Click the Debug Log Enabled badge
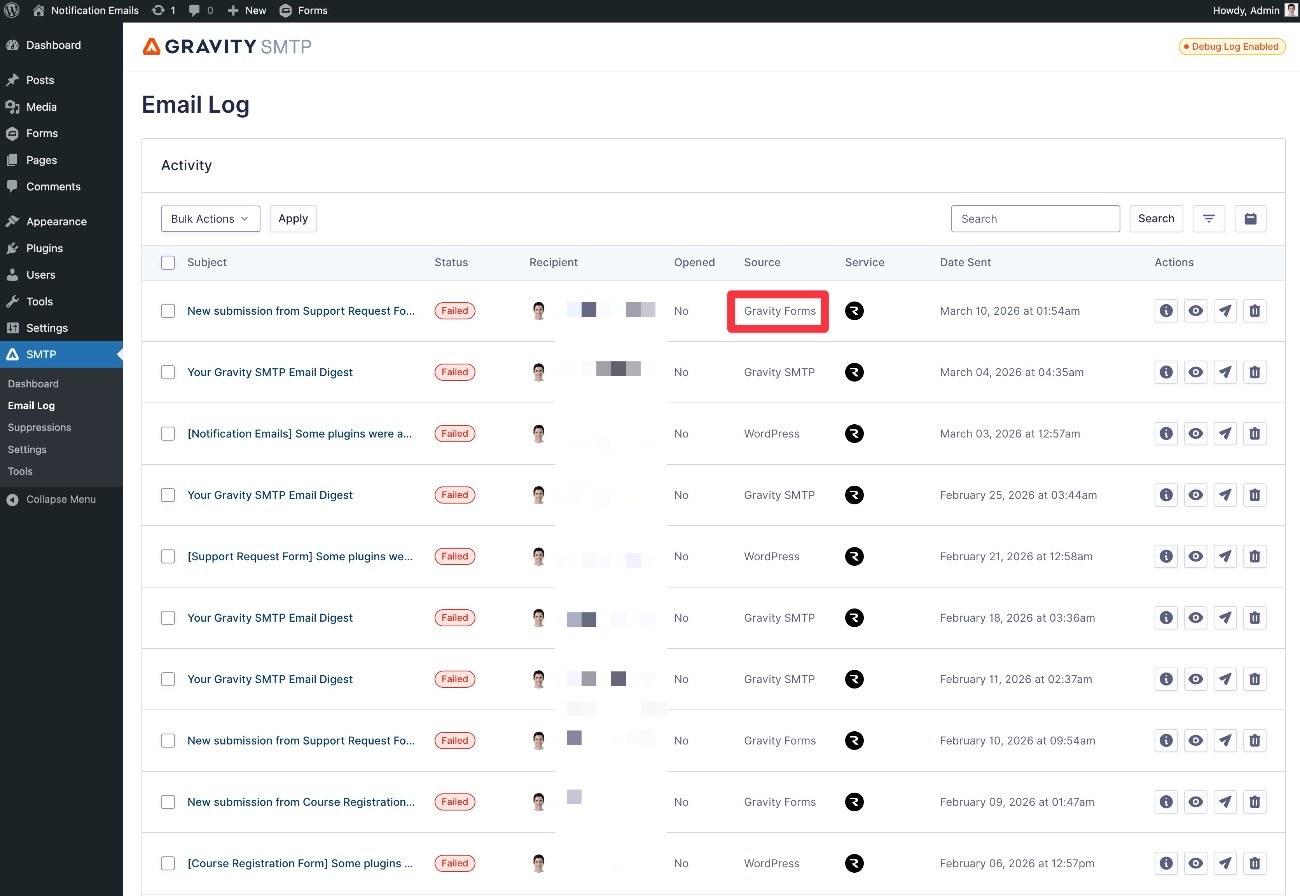This screenshot has height=896, width=1300. 1232,46
